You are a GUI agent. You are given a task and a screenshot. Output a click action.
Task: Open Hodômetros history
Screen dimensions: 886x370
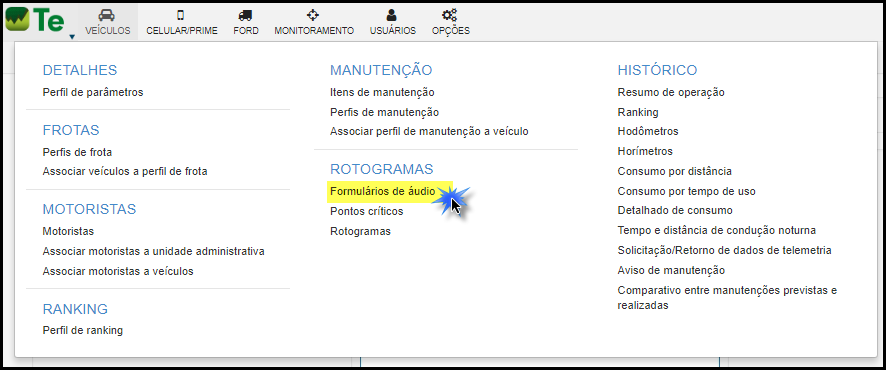[648, 132]
